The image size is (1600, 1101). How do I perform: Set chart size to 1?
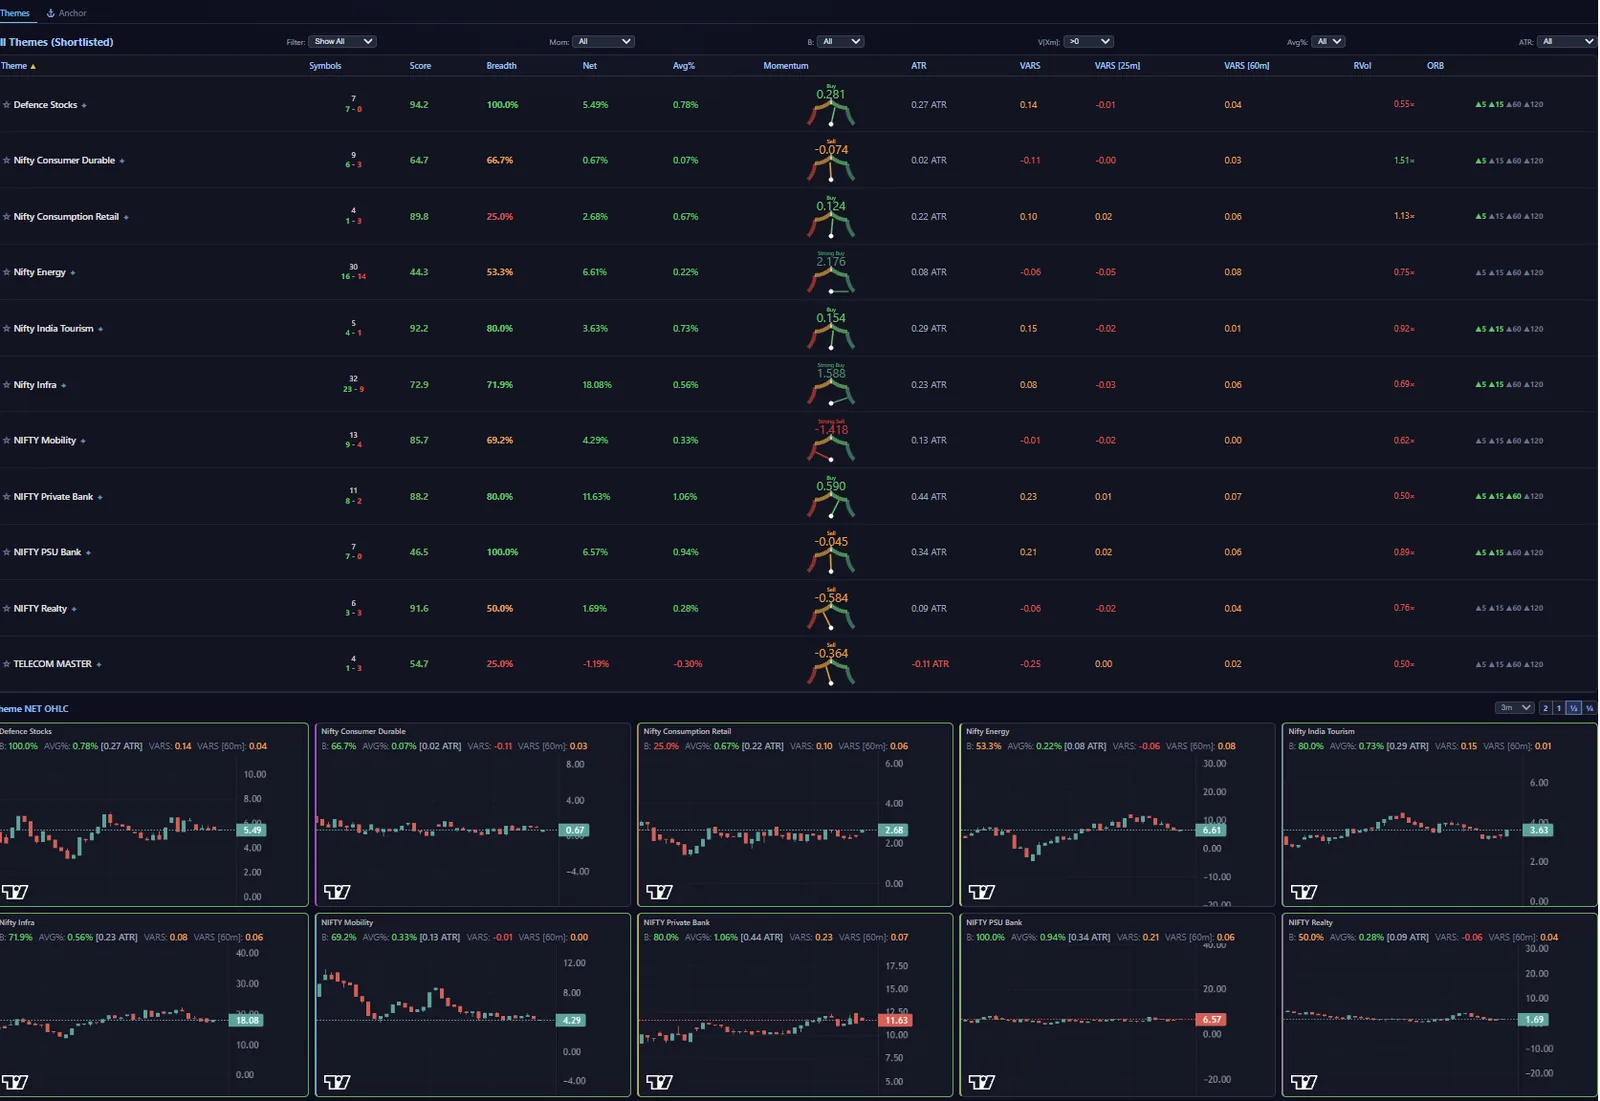coord(1559,708)
